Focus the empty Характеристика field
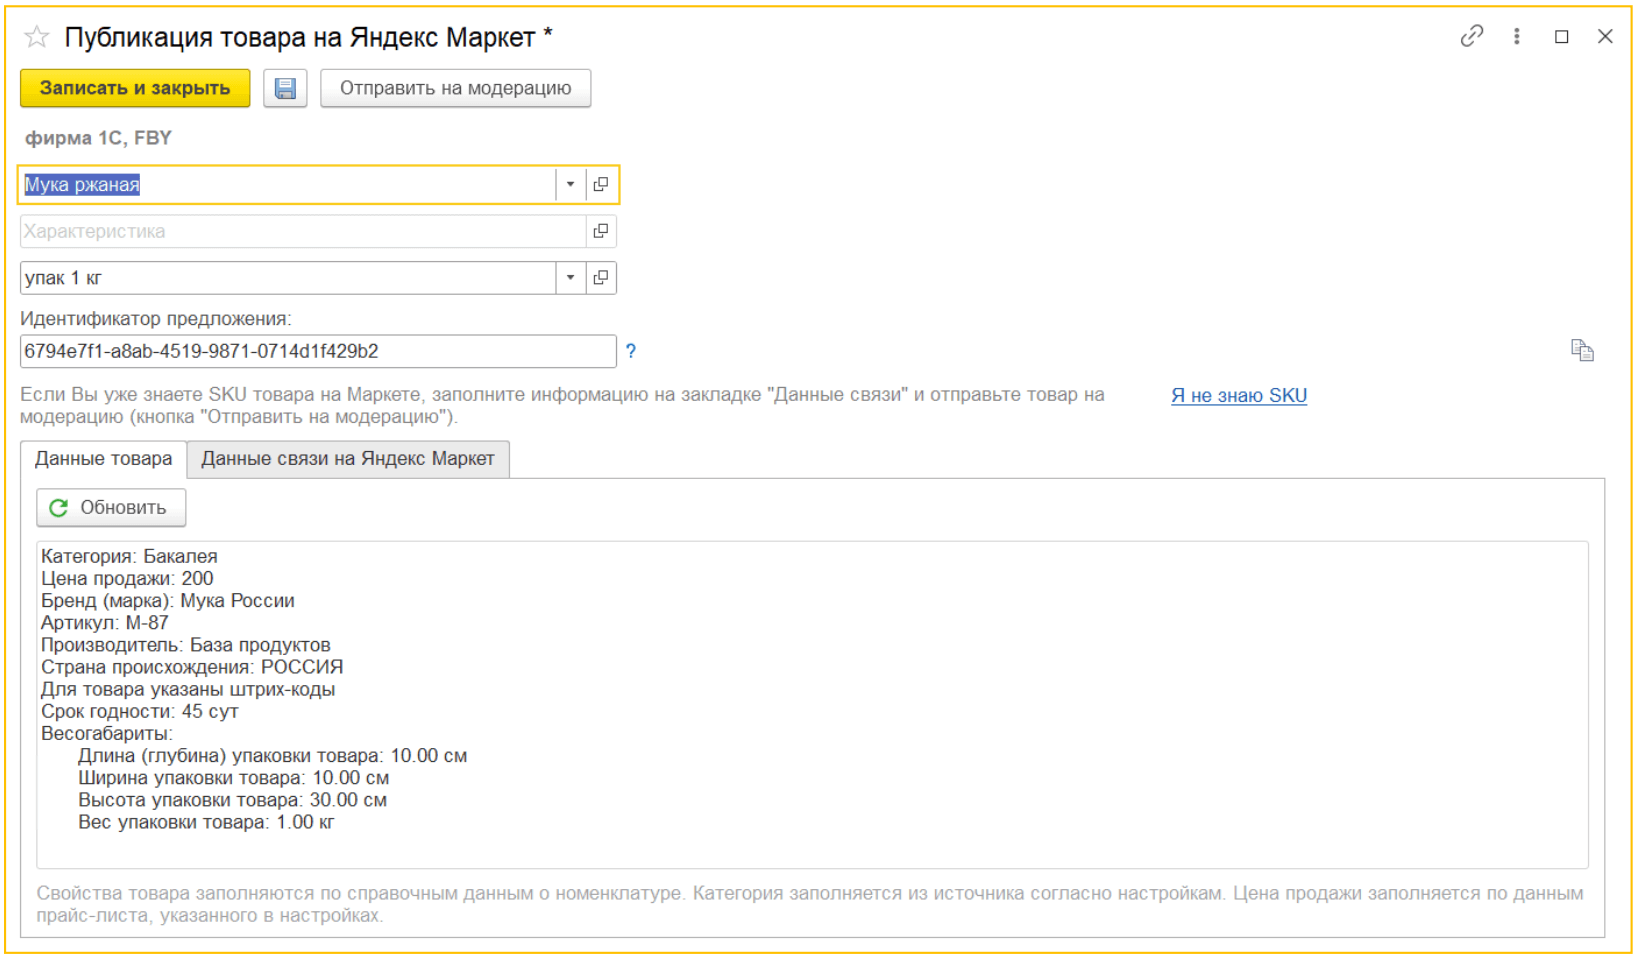 click(x=300, y=231)
